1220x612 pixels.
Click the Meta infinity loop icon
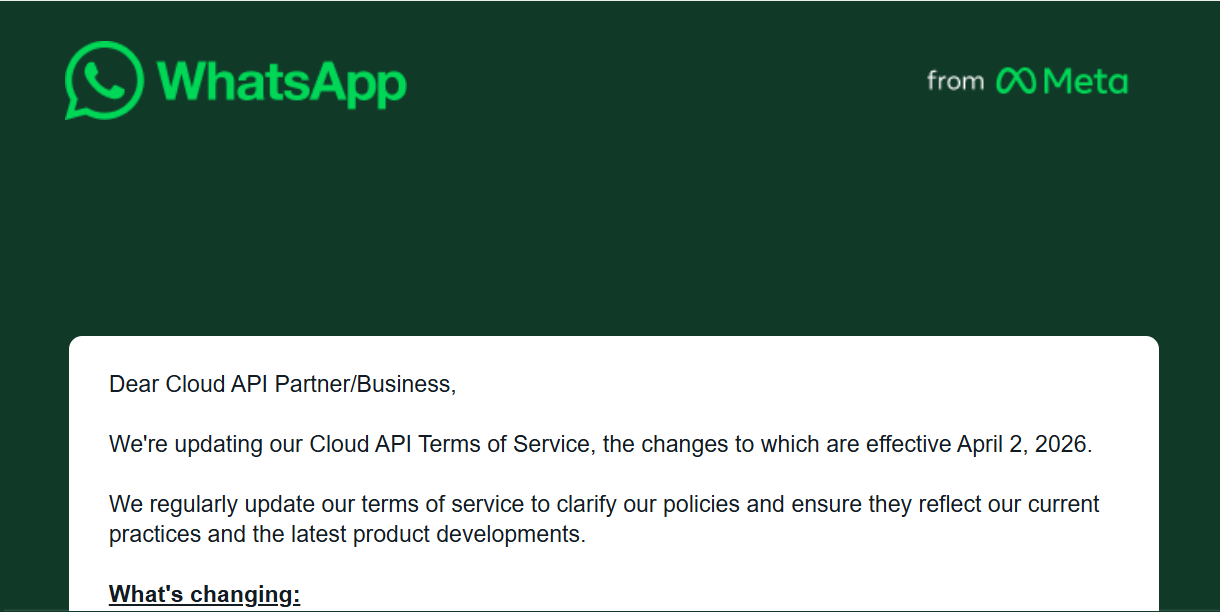pos(1017,80)
